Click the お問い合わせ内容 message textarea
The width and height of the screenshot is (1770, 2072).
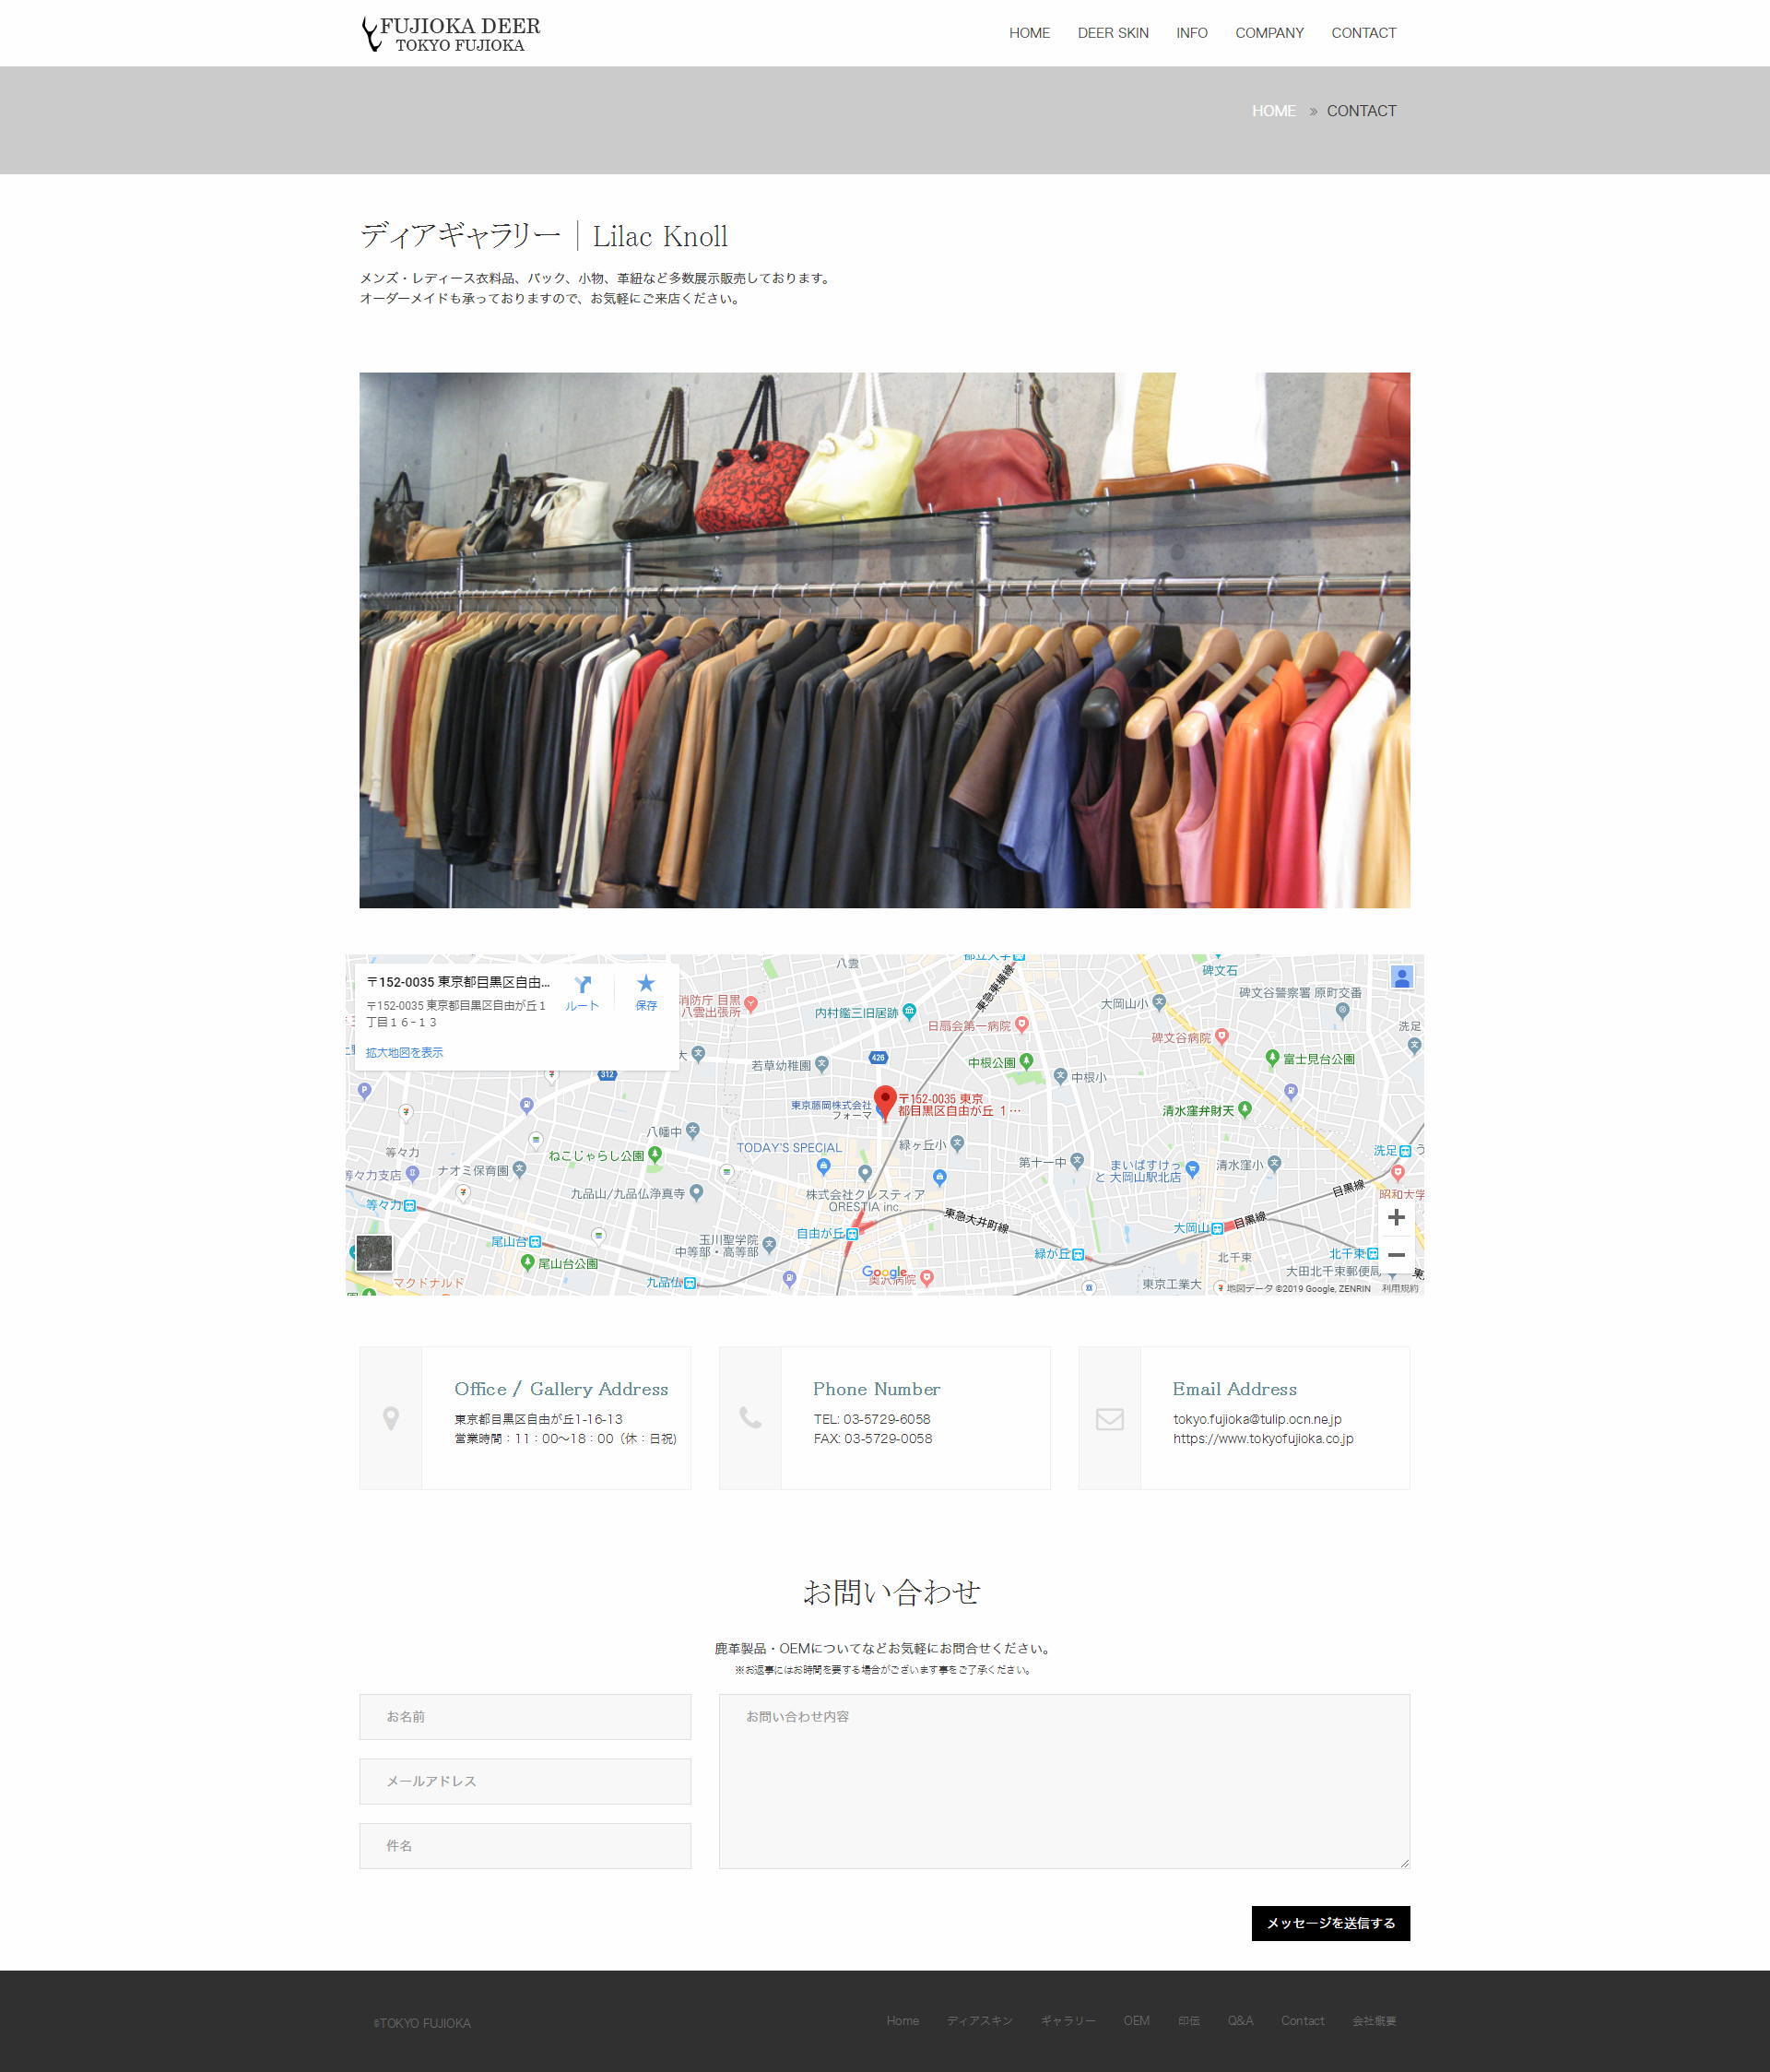pyautogui.click(x=1064, y=1781)
